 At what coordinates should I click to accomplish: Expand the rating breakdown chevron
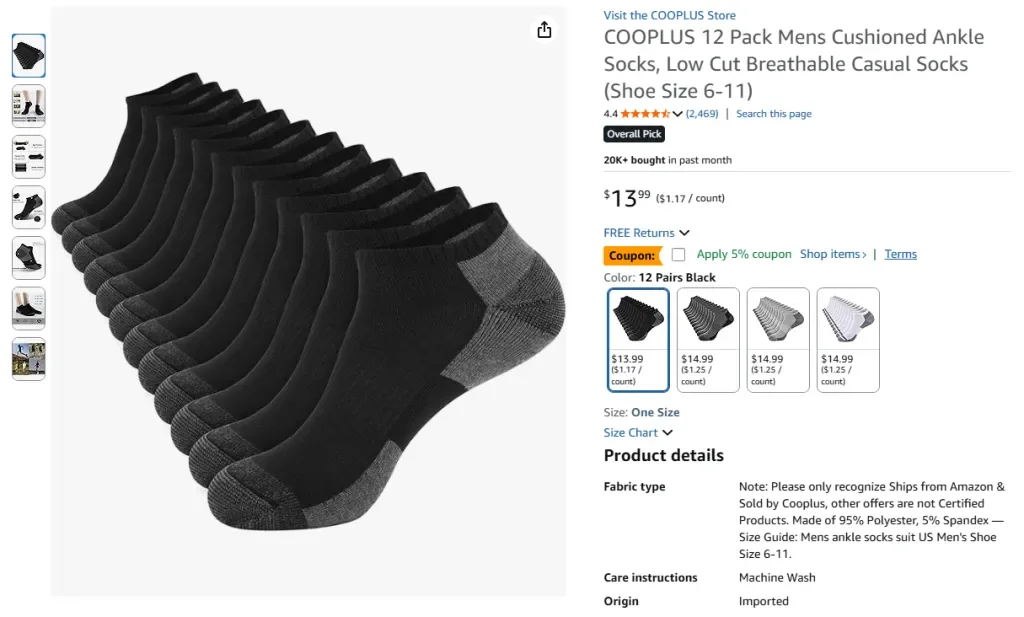[678, 114]
